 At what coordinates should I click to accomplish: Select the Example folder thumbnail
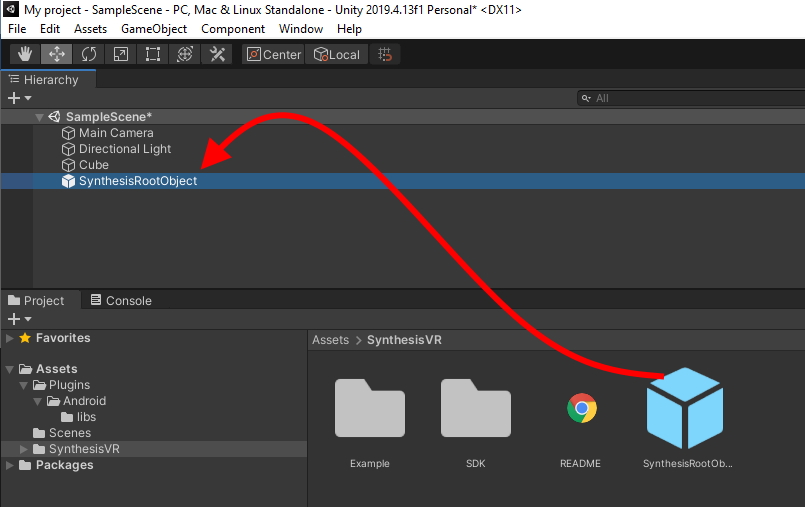[x=370, y=408]
